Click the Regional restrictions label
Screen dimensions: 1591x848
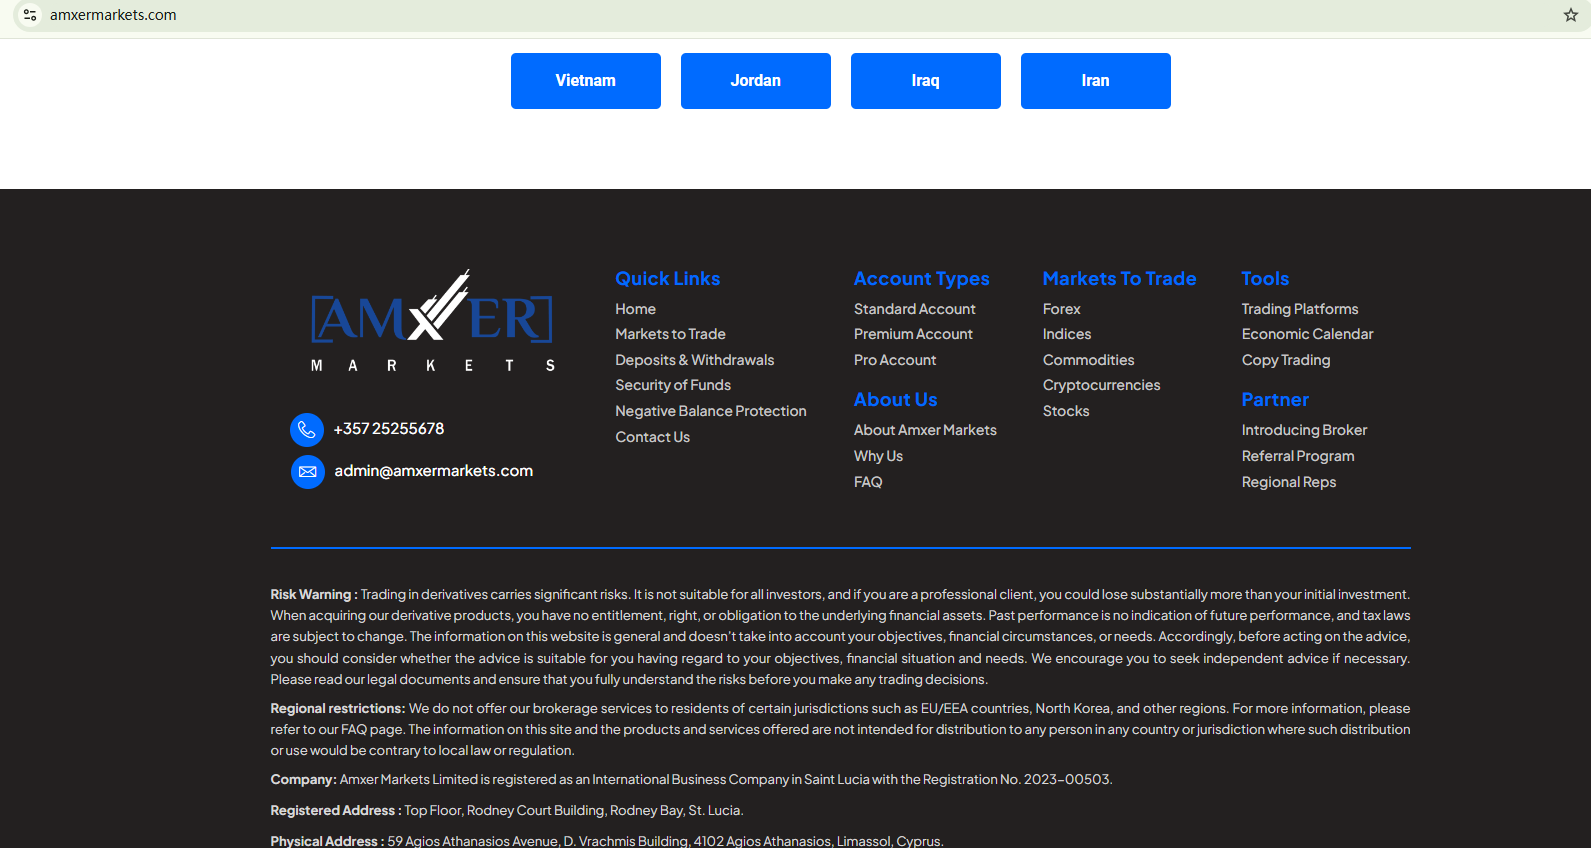pyautogui.click(x=338, y=708)
